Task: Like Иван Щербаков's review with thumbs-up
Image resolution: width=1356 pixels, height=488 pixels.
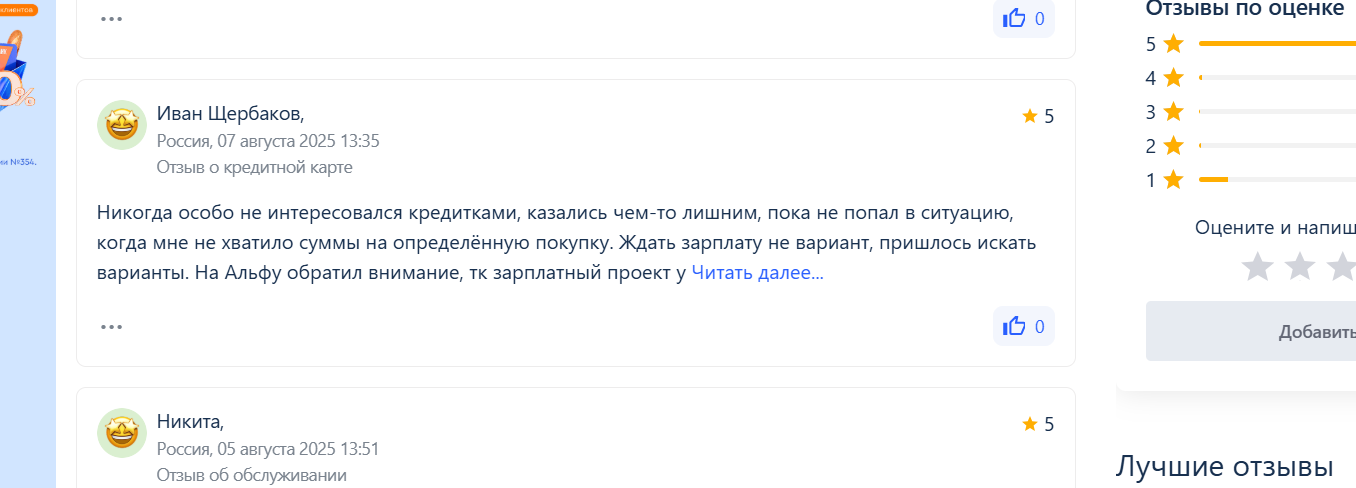Action: [1024, 326]
